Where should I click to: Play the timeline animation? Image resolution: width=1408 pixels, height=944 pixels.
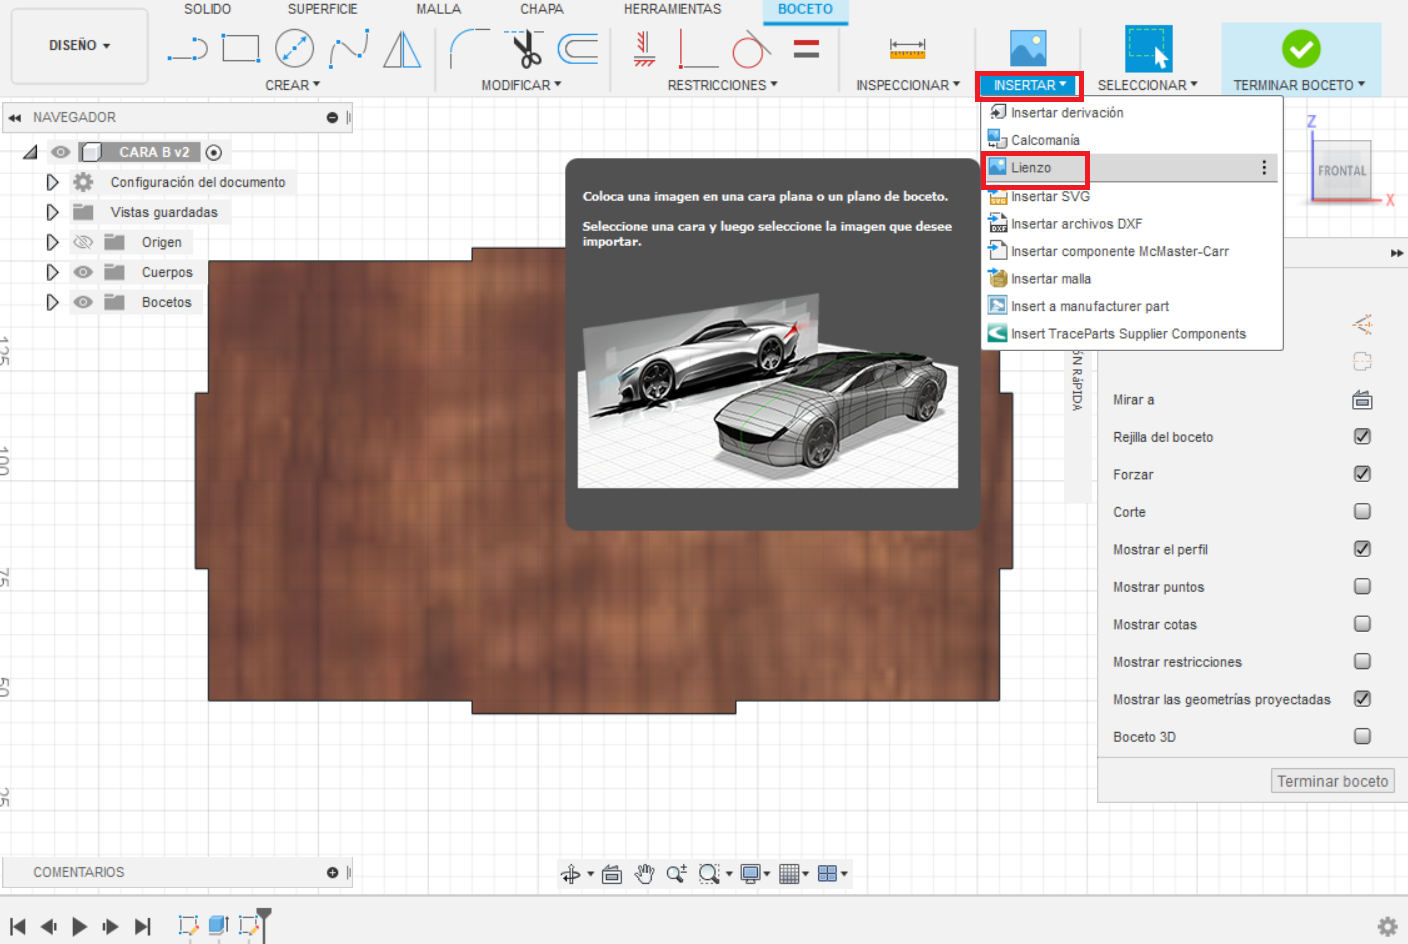[79, 926]
